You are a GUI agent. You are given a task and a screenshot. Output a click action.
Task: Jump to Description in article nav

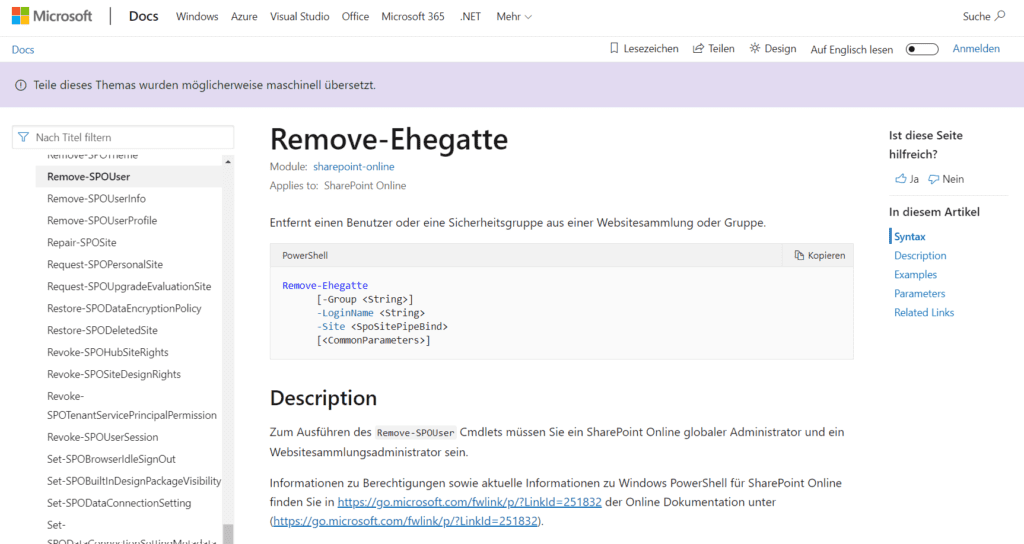tap(920, 255)
